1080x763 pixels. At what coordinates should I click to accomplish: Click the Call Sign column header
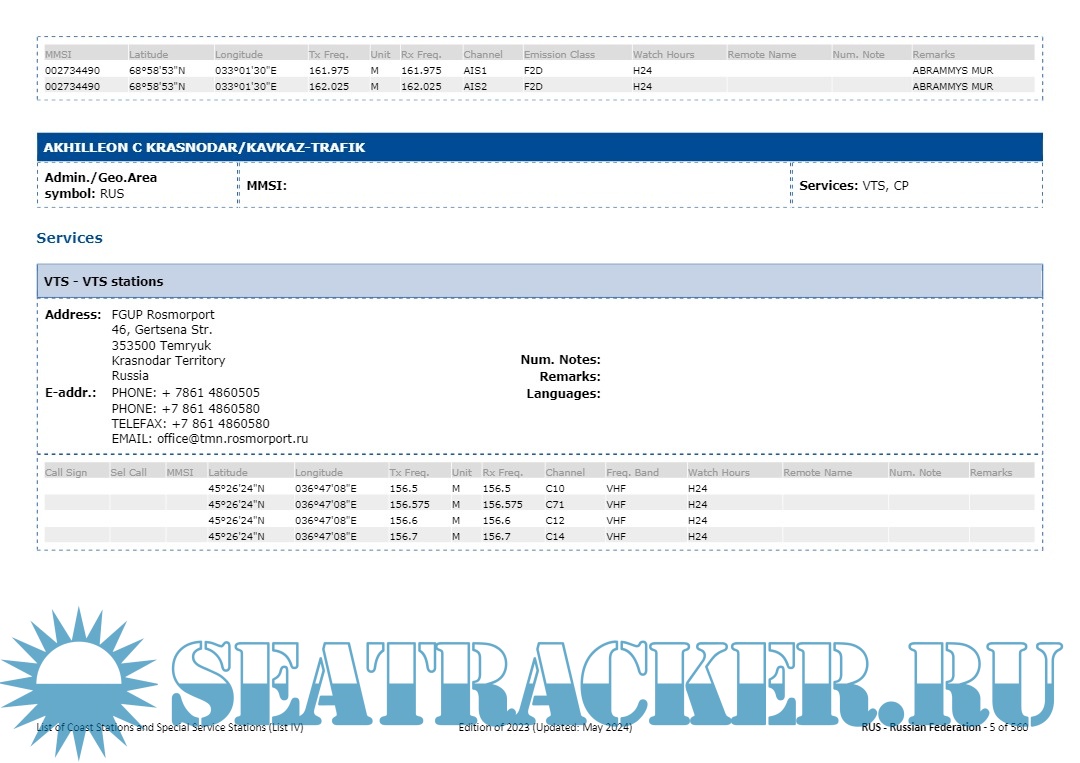click(66, 472)
